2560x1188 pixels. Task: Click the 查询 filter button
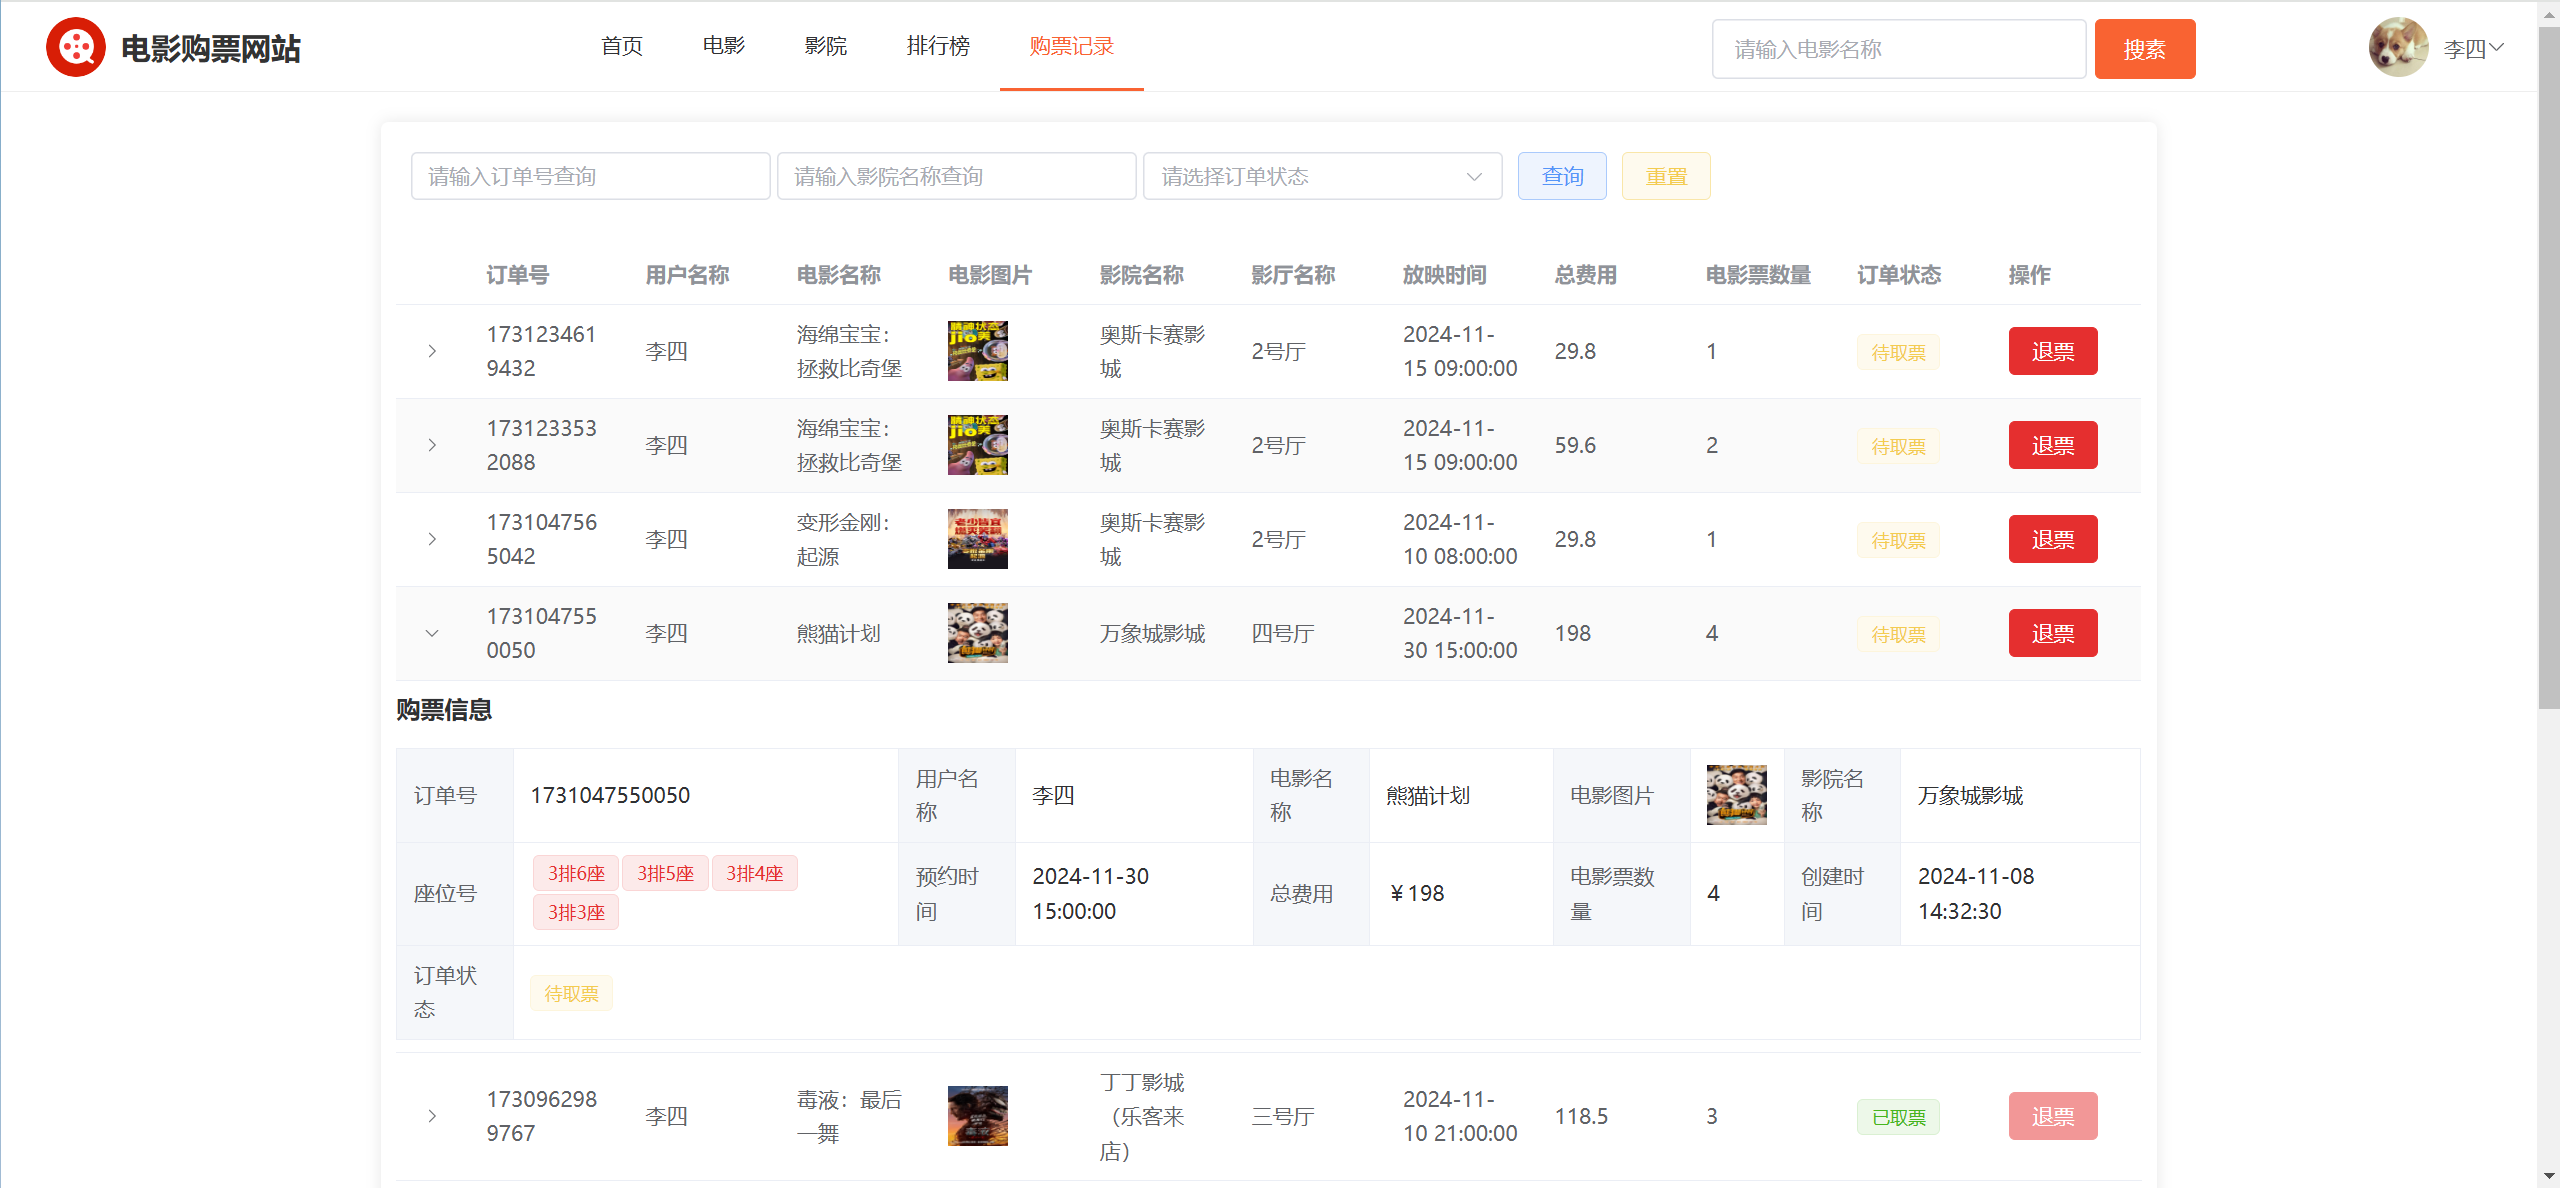(1561, 176)
